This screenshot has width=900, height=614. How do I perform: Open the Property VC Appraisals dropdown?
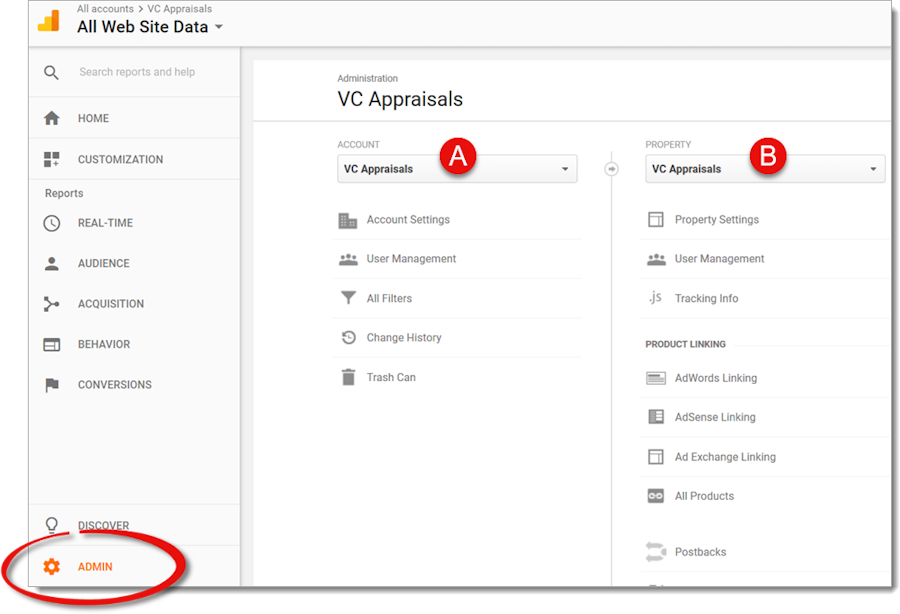765,169
